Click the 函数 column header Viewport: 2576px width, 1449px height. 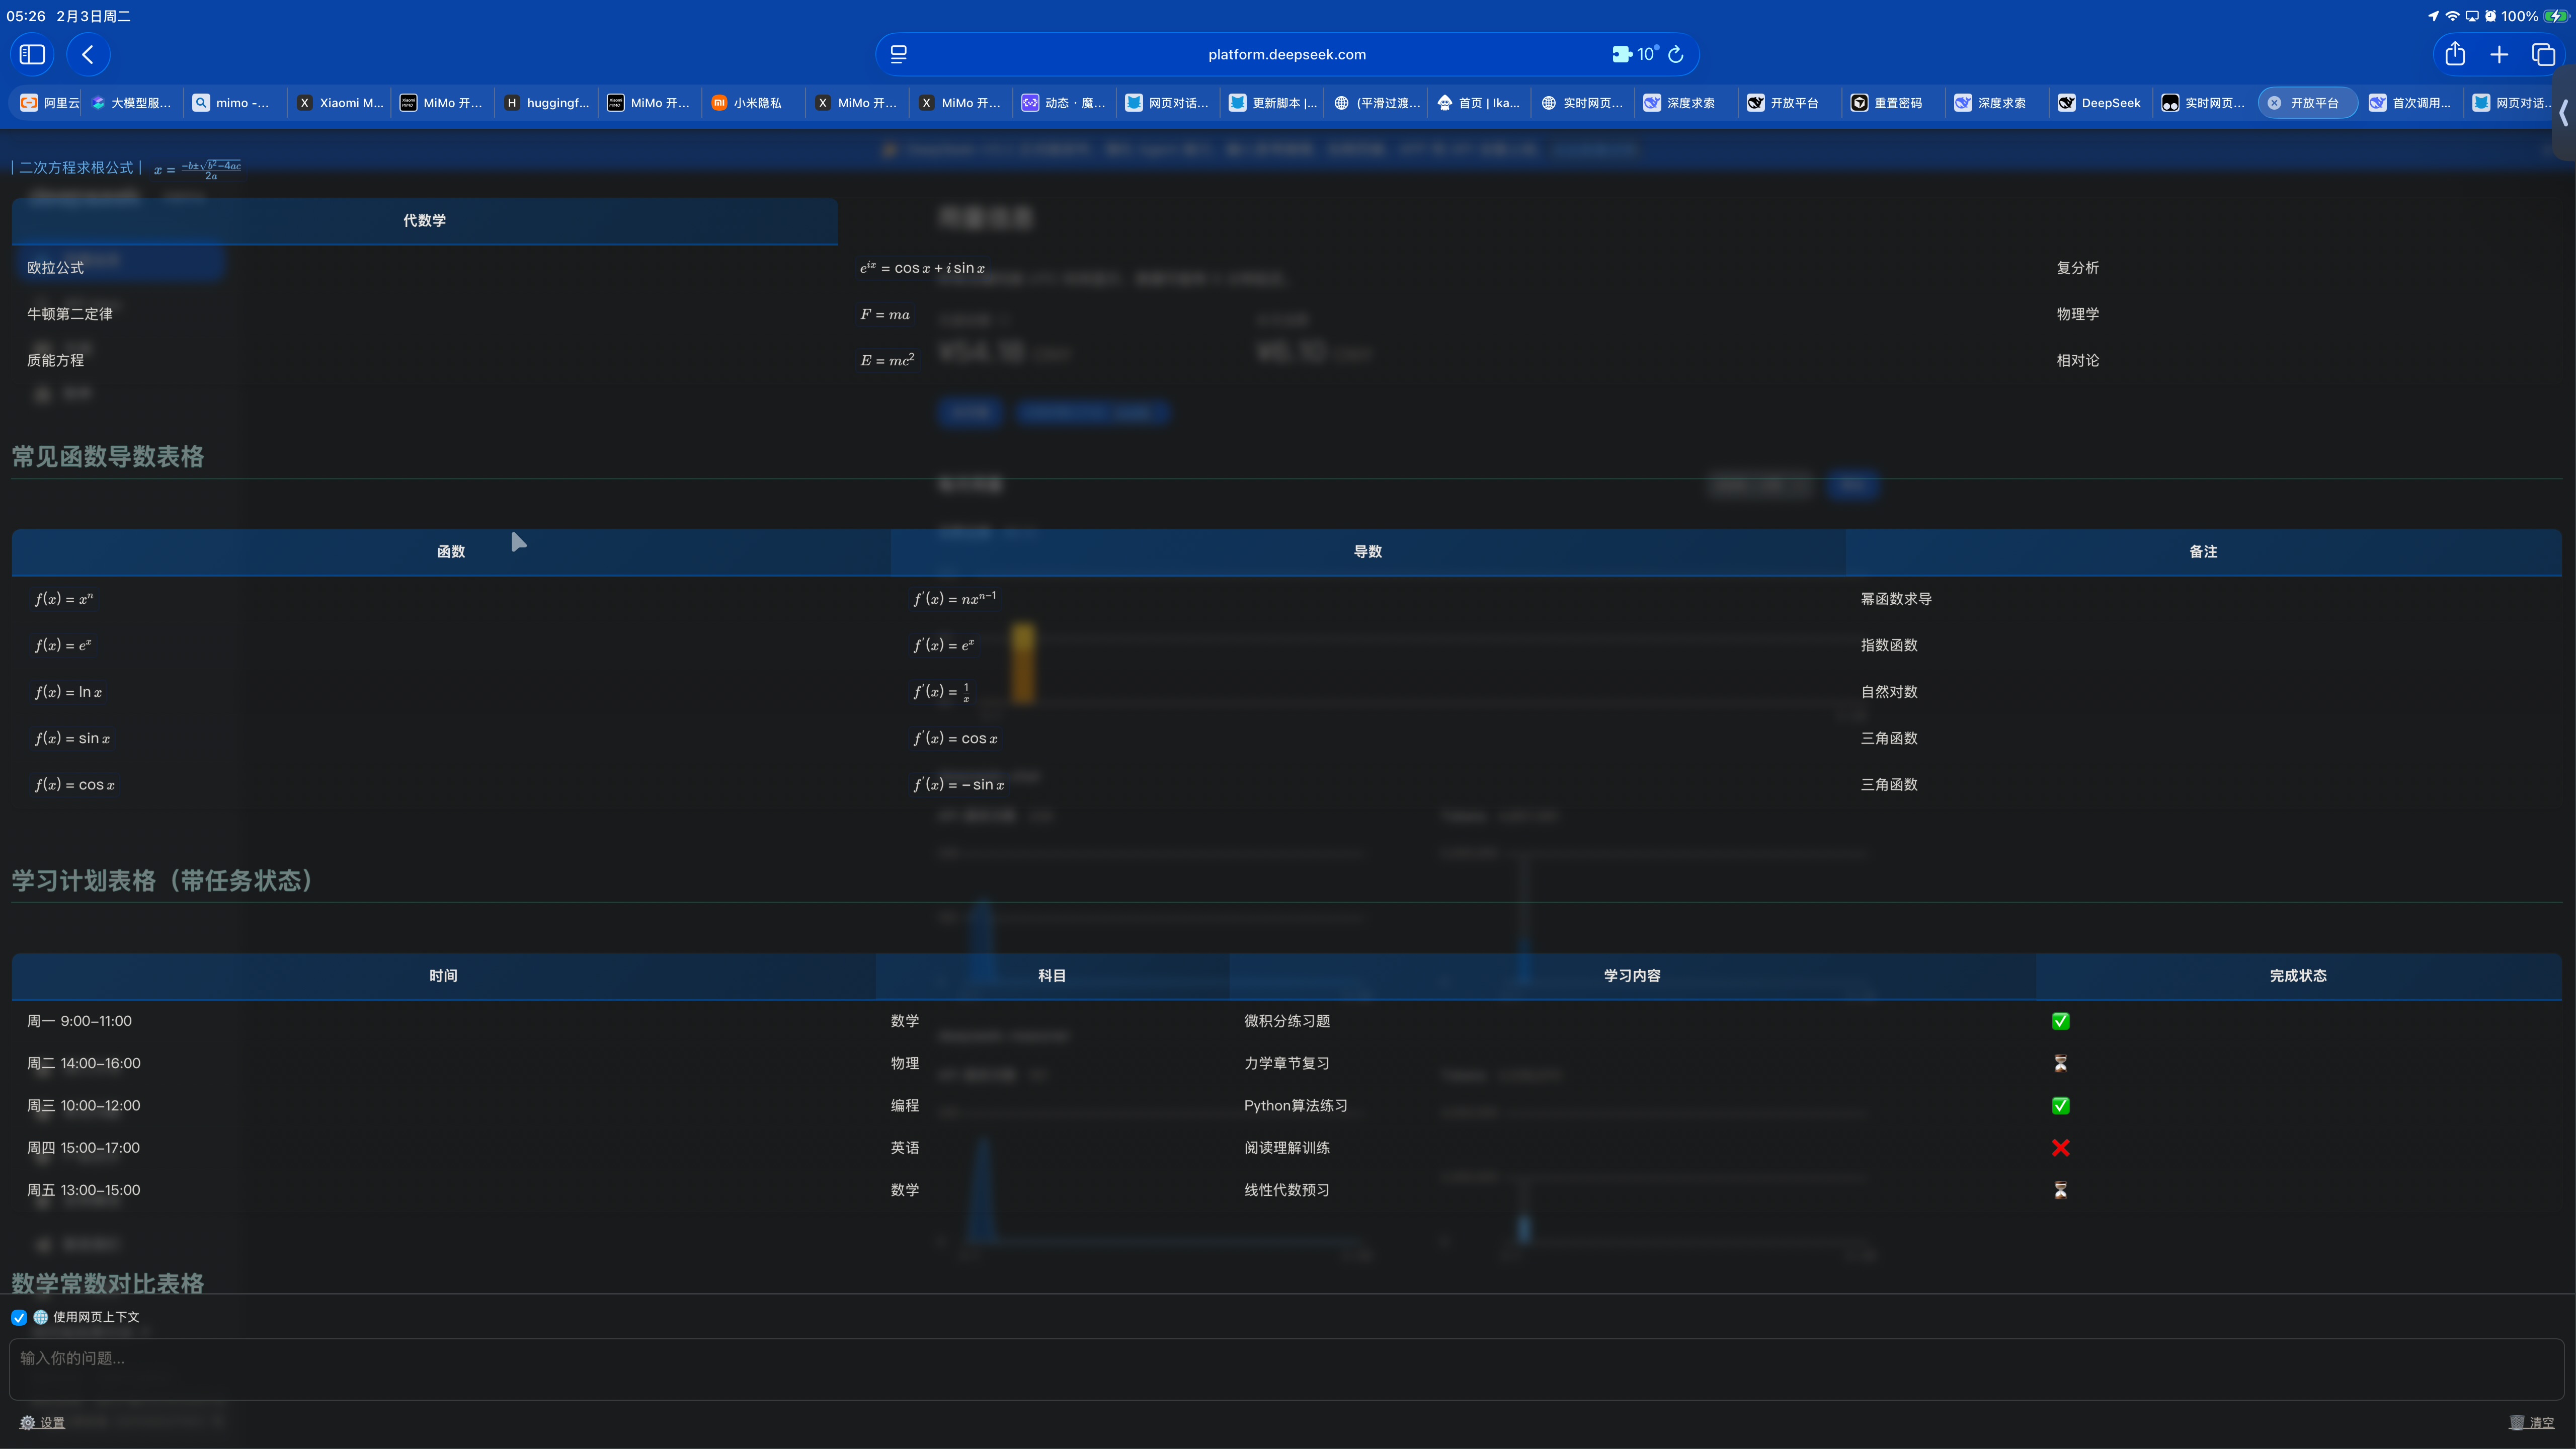point(451,551)
